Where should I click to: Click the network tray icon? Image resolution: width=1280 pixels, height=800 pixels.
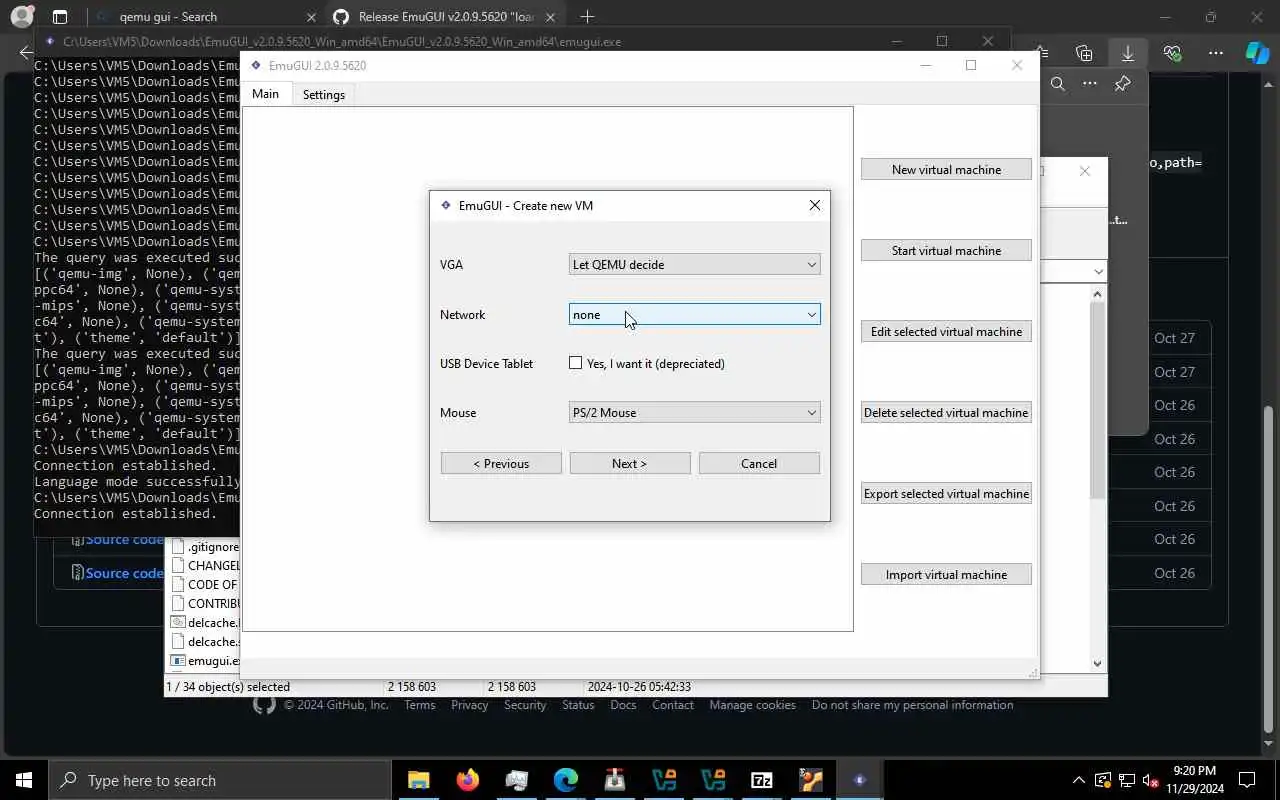(1127, 780)
